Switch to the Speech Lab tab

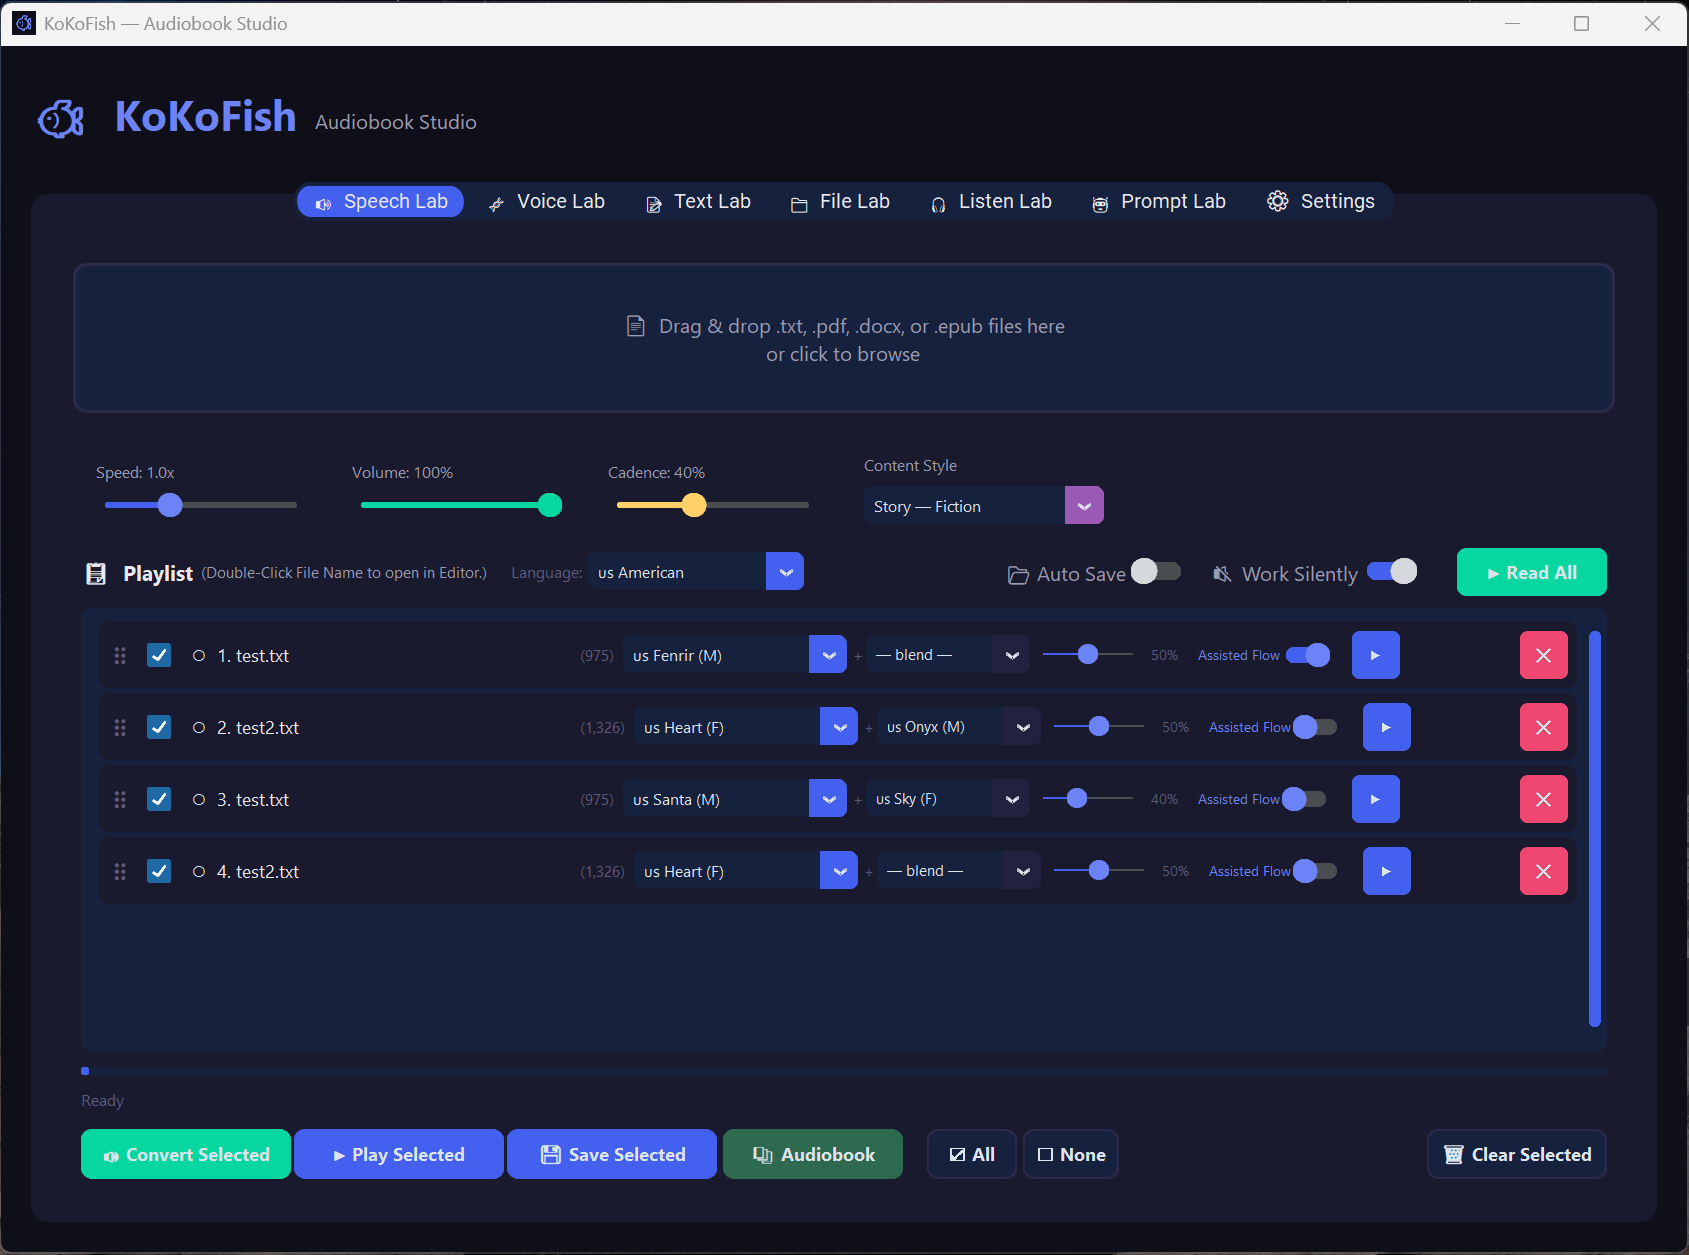pos(380,201)
